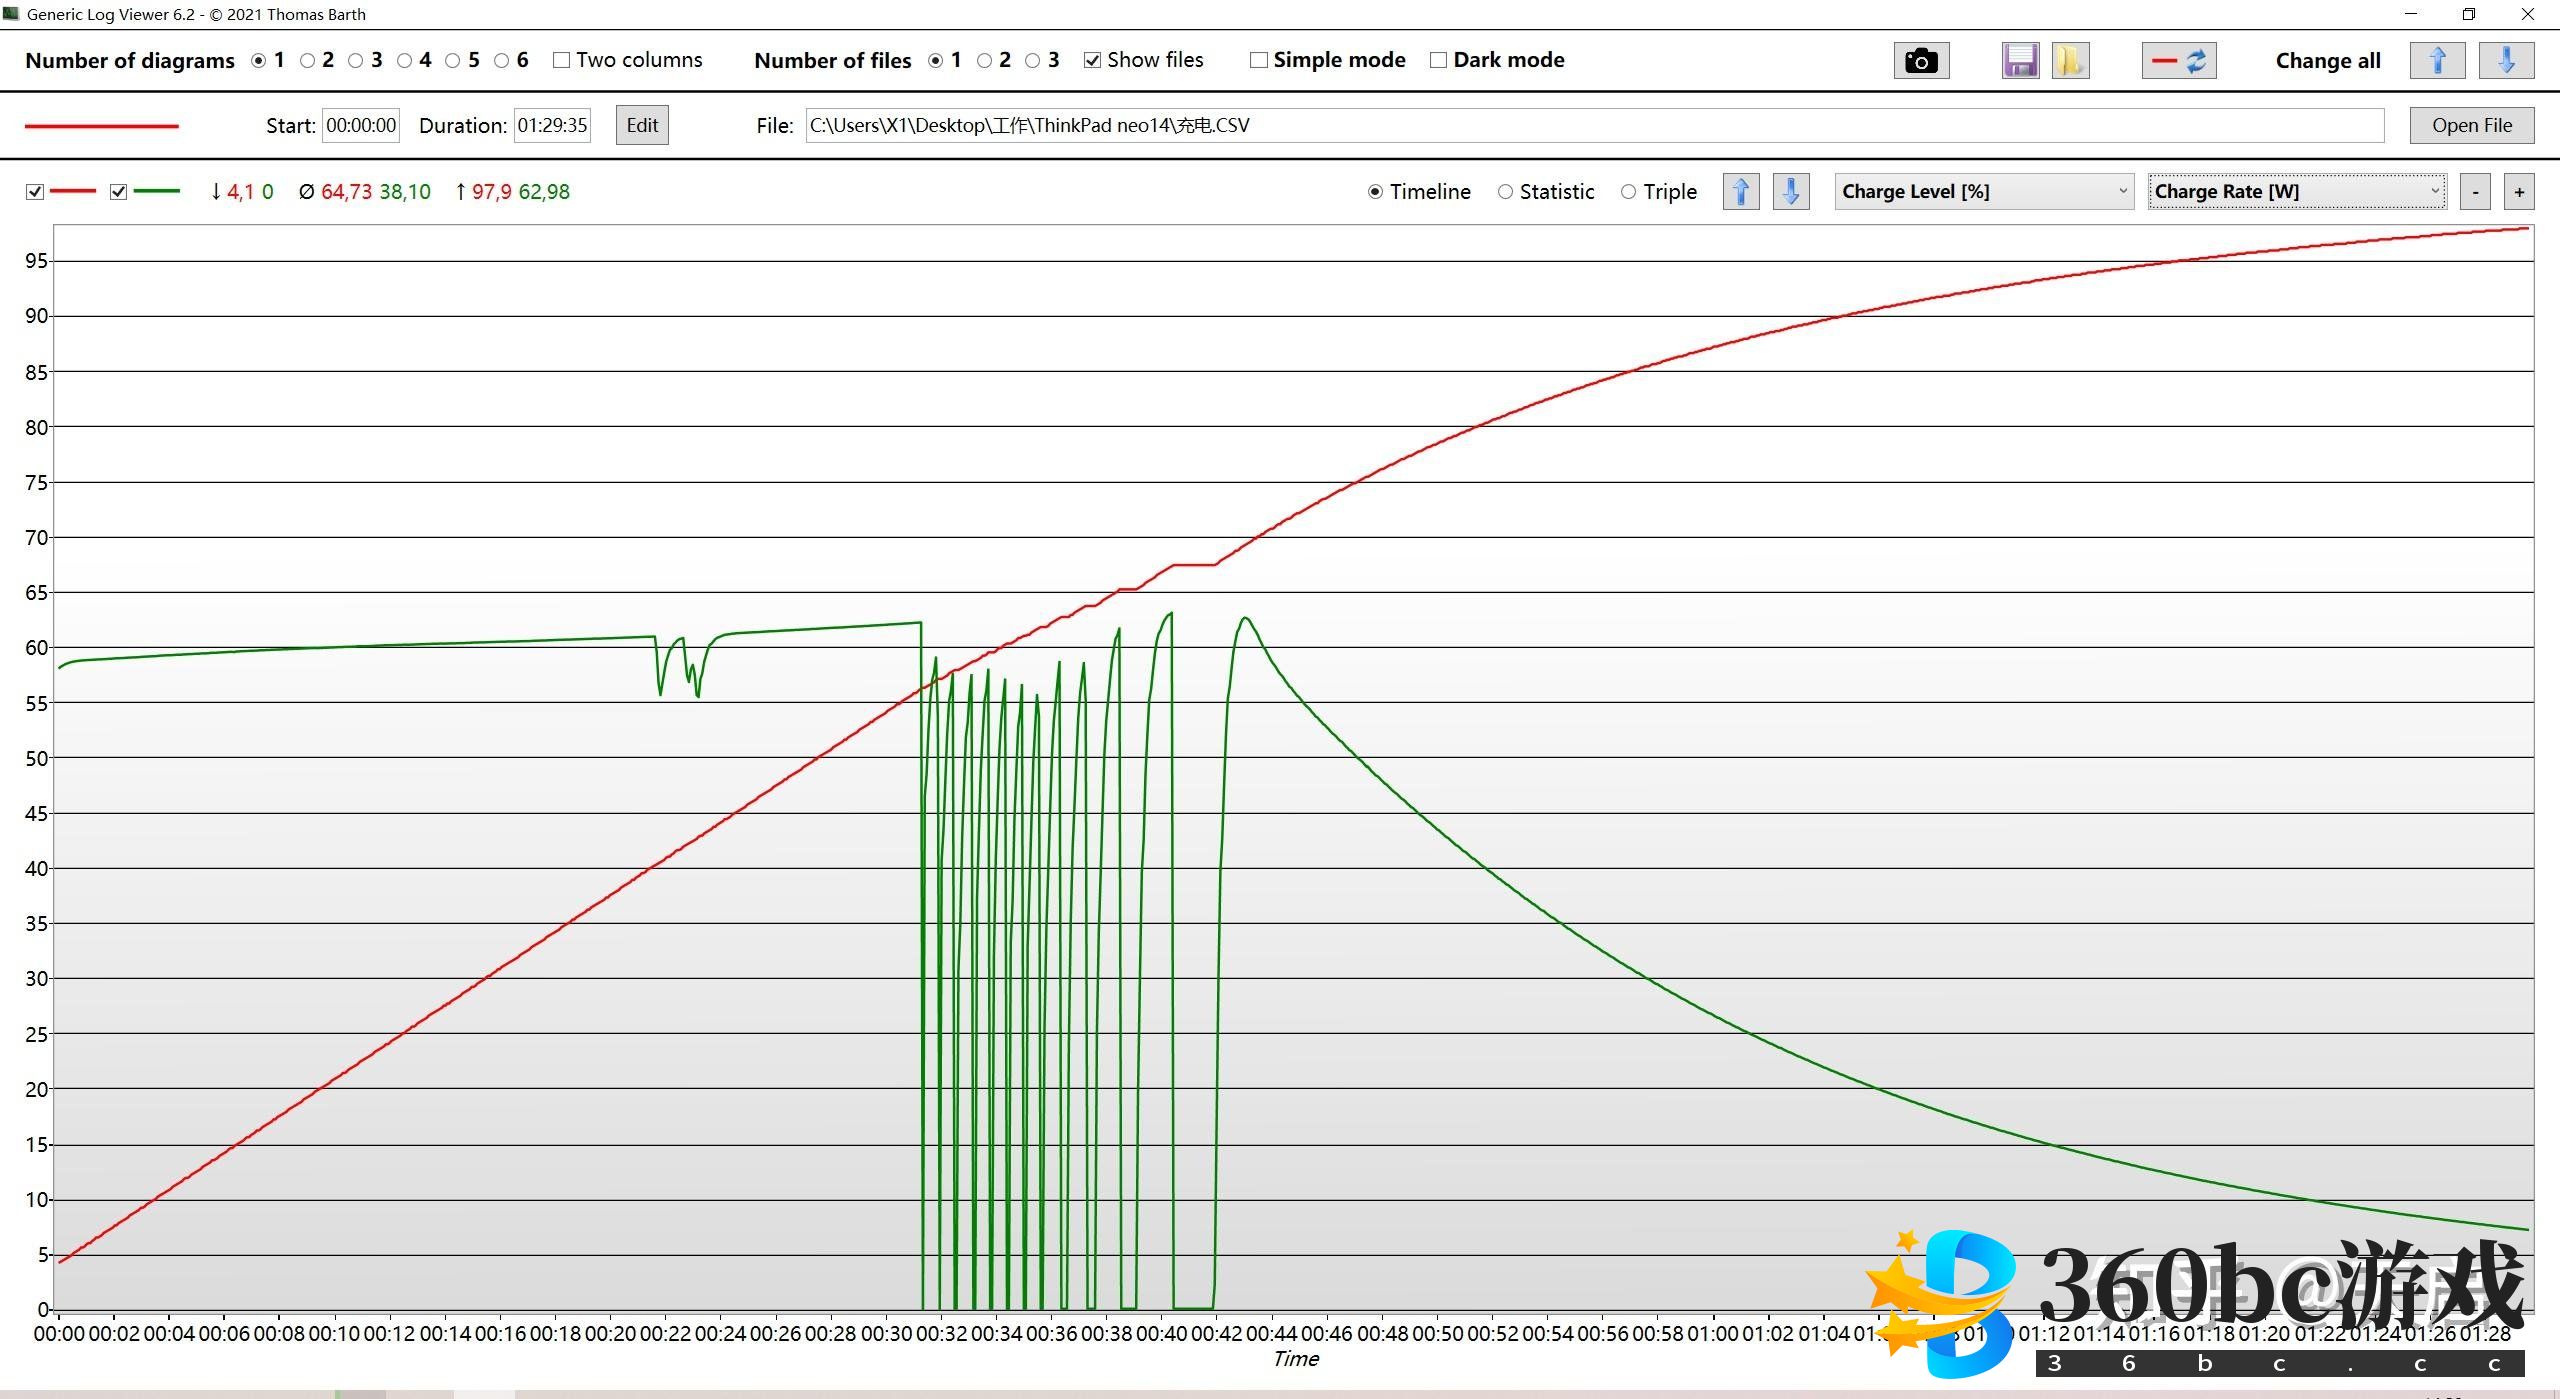Select the Statistic view radio button
This screenshot has height=1399, width=2560.
1505,192
